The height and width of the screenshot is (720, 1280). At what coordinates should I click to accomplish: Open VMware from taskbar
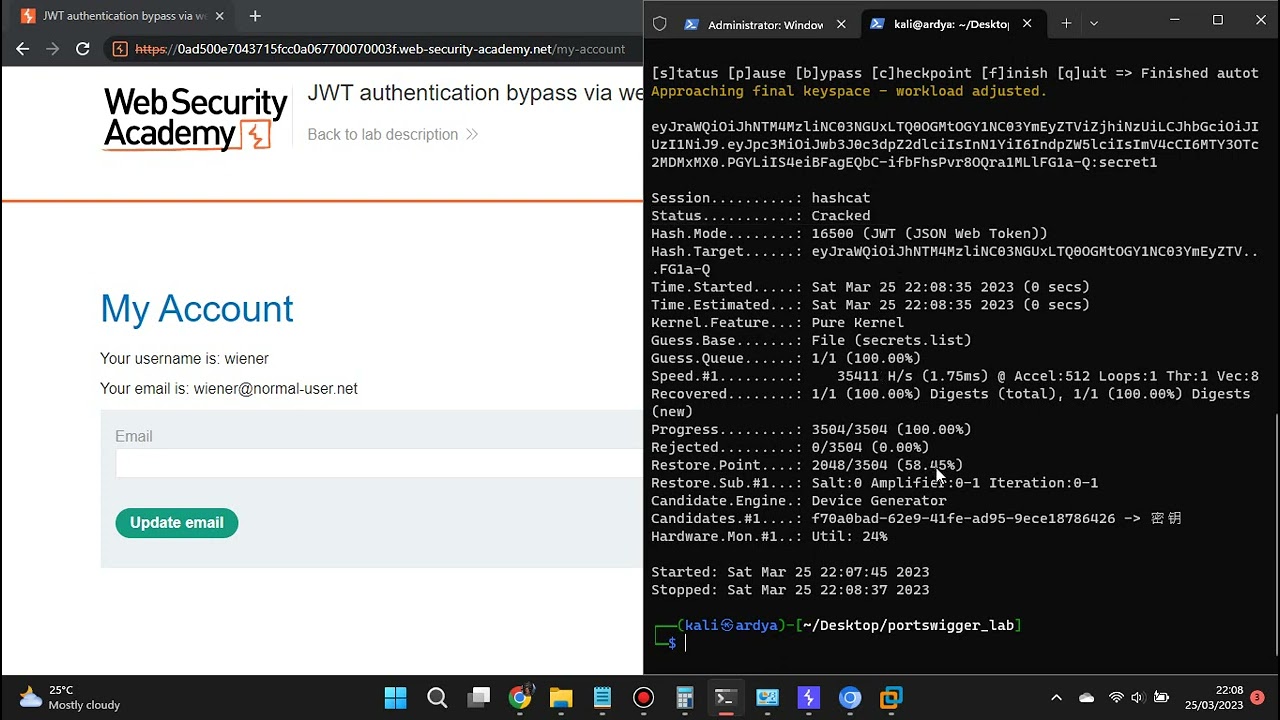[x=891, y=697]
